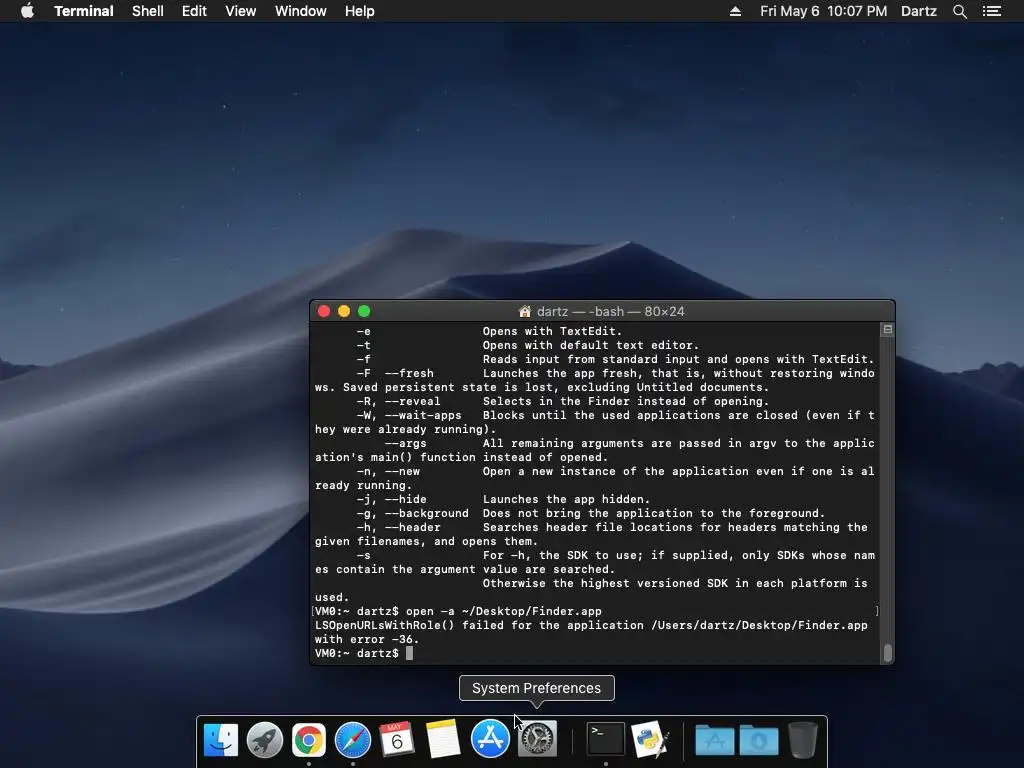Click the '--args' option text
The width and height of the screenshot is (1024, 768).
[x=406, y=443]
